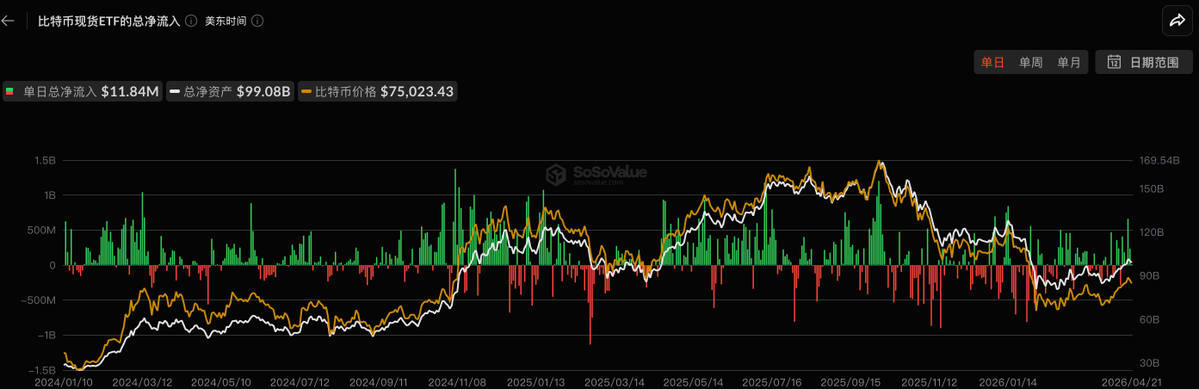This screenshot has width=1199, height=389.
Task: Click the 60B right axis label
Action: tap(1149, 319)
